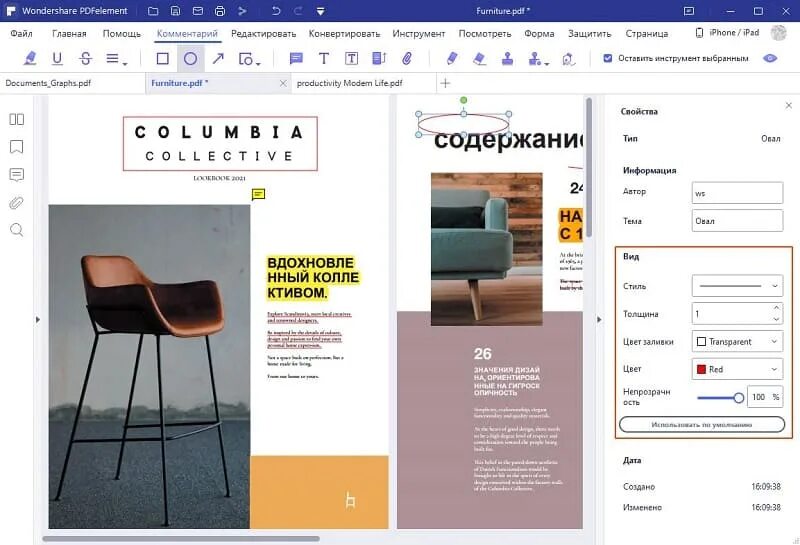800x545 pixels.
Task: Open the Цвет заливки fill color dropdown
Action: (737, 341)
